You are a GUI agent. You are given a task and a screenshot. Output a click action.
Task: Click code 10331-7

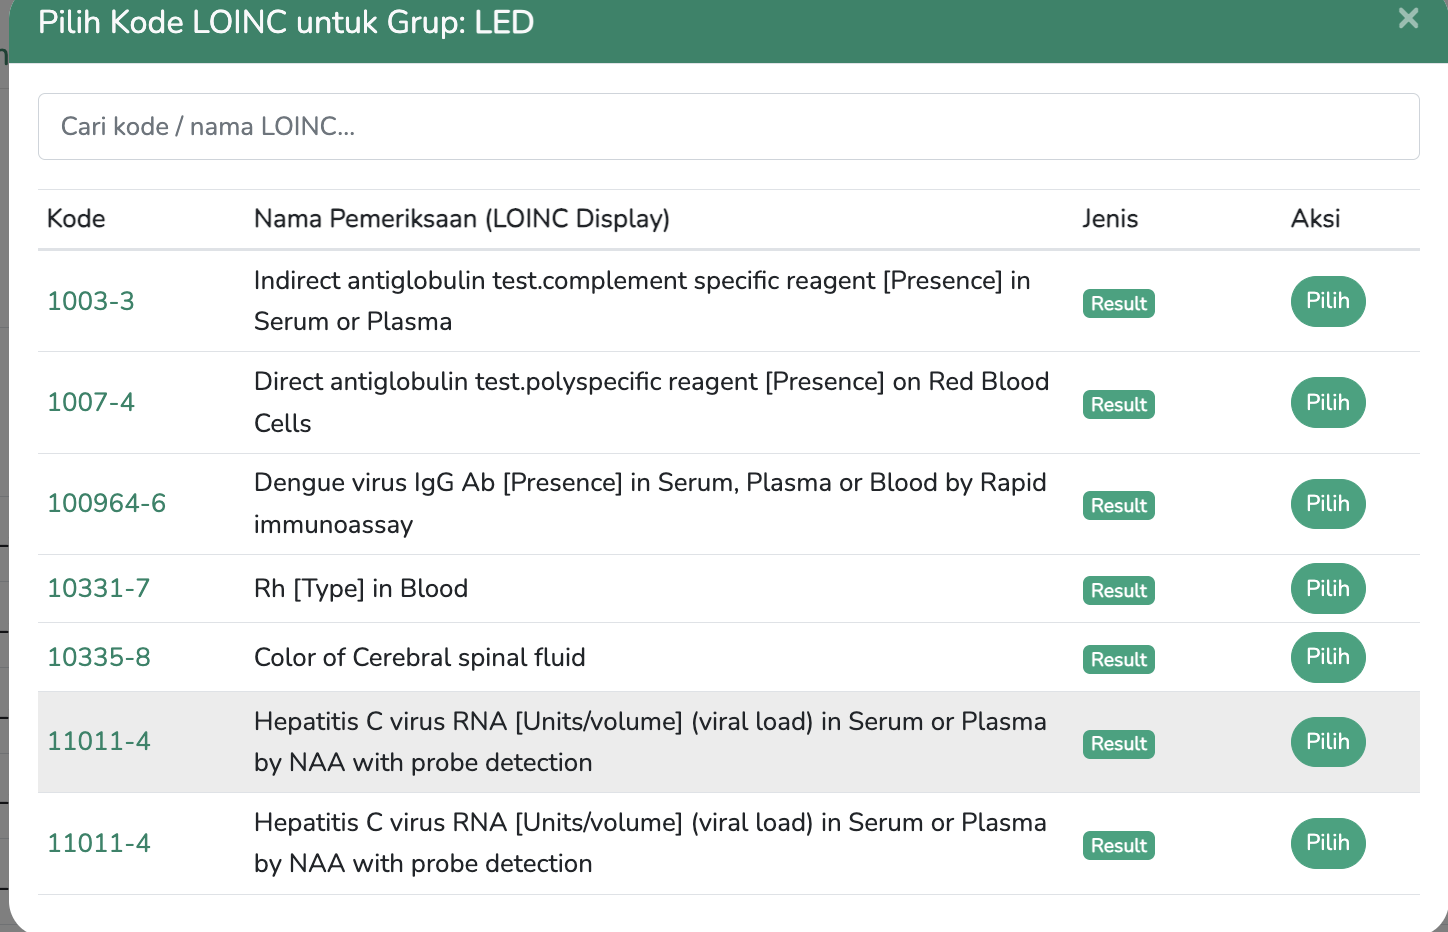(99, 588)
